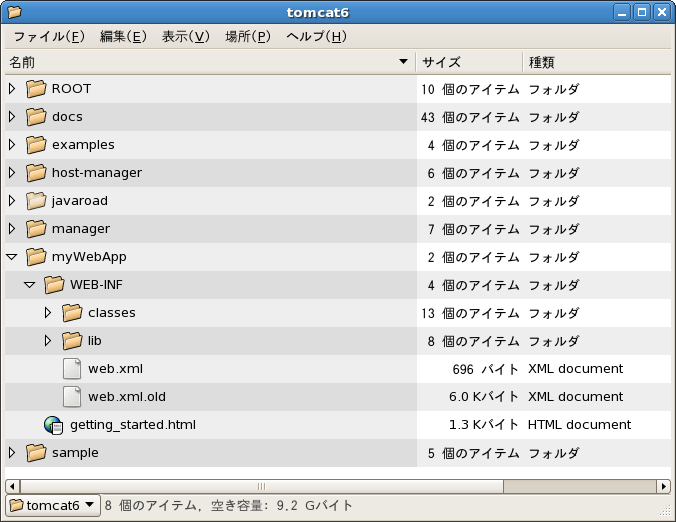Click the HTML document type cell

579,425
